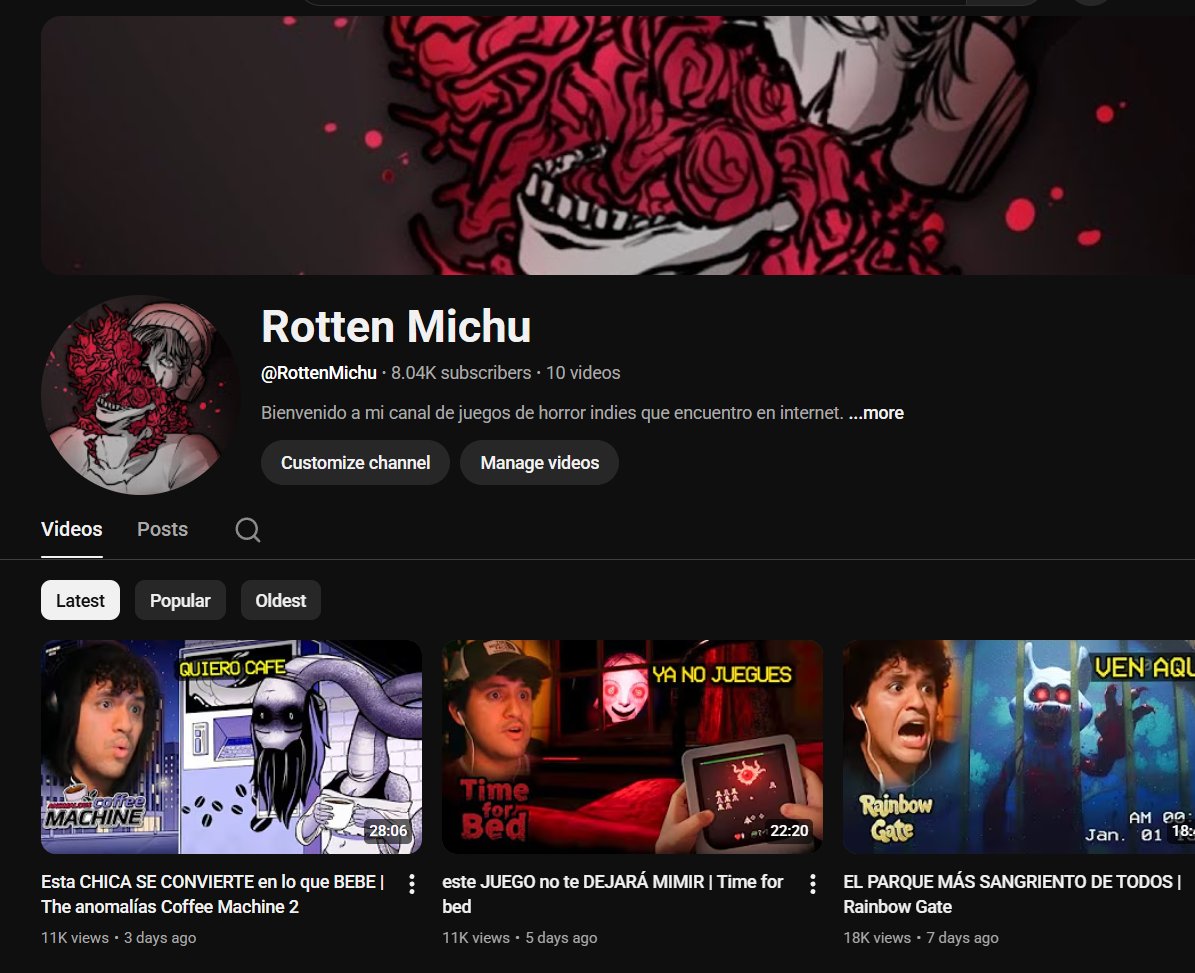The image size is (1195, 973).
Task: Click the @RottenMichu channel handle
Action: [x=318, y=372]
